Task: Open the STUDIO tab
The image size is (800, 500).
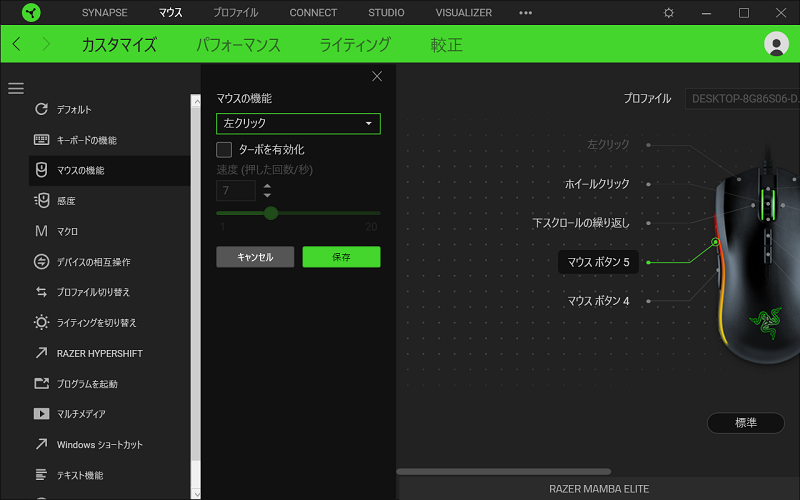Action: pos(386,13)
